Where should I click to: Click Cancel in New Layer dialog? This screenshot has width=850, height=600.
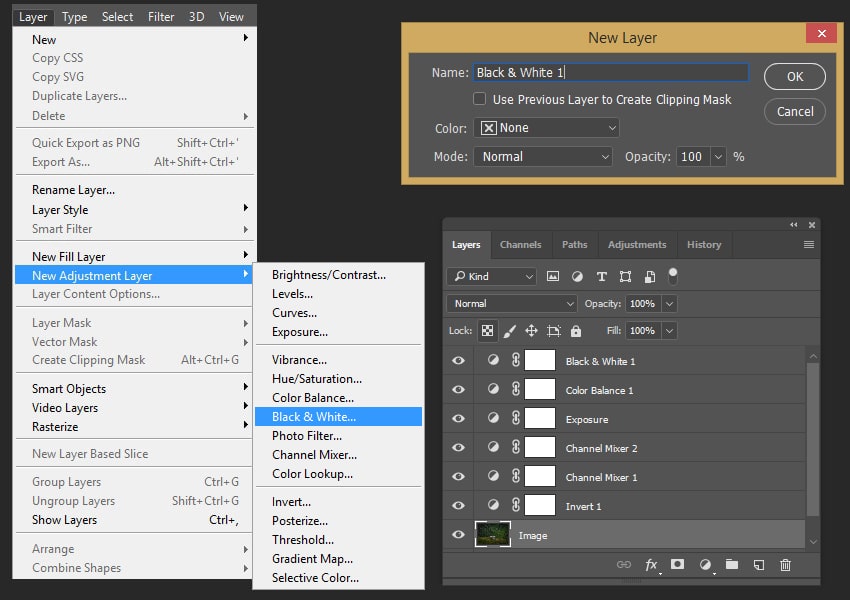pyautogui.click(x=794, y=111)
